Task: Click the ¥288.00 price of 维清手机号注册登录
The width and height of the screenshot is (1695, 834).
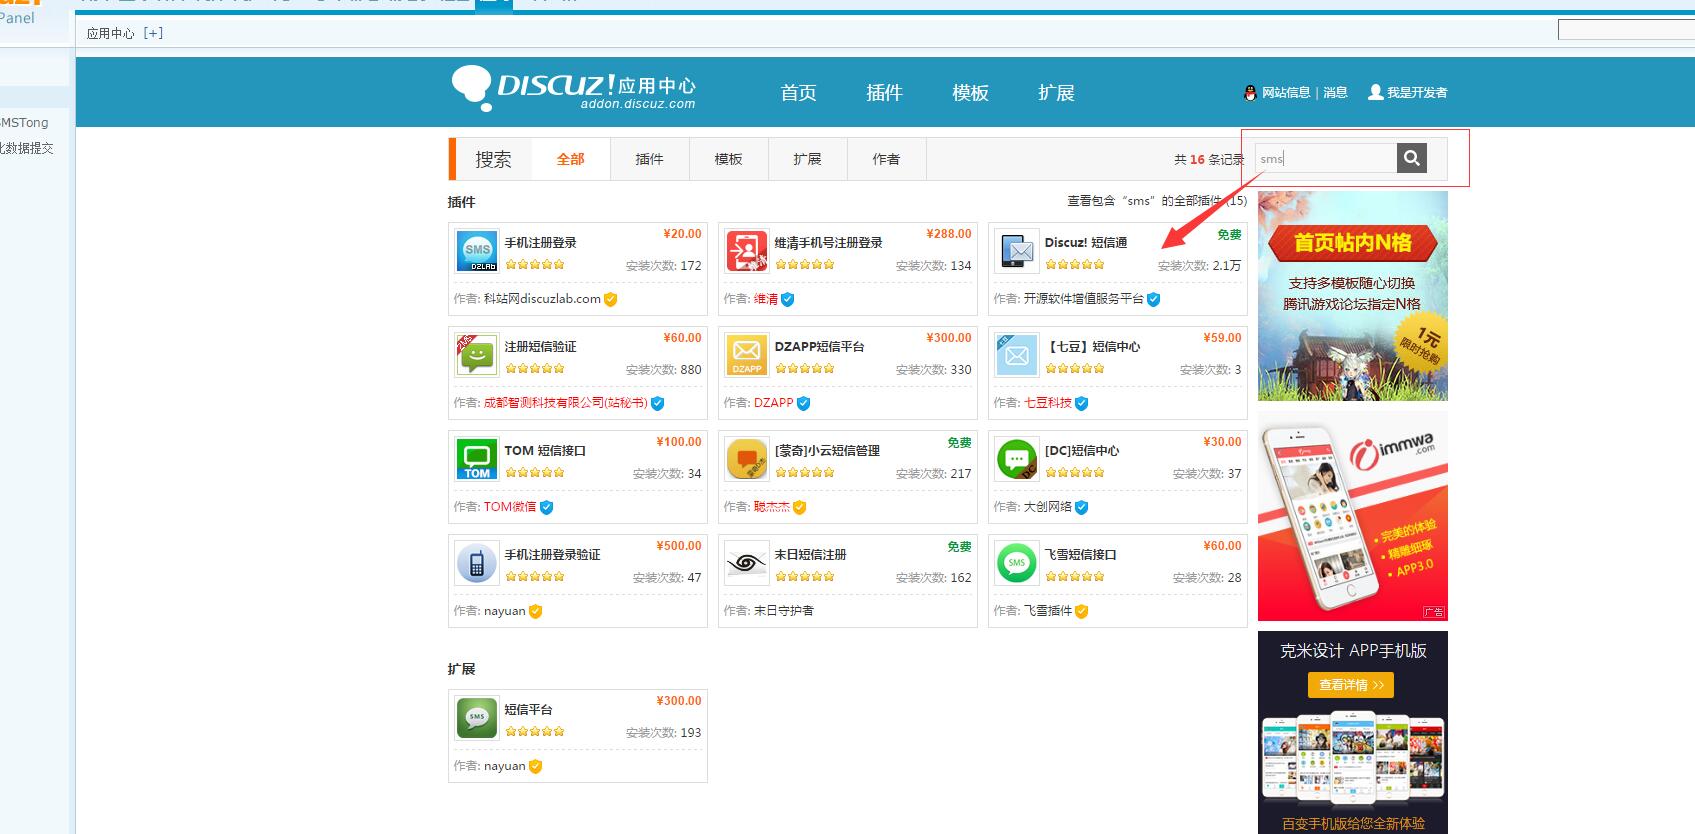Action: pyautogui.click(x=949, y=234)
